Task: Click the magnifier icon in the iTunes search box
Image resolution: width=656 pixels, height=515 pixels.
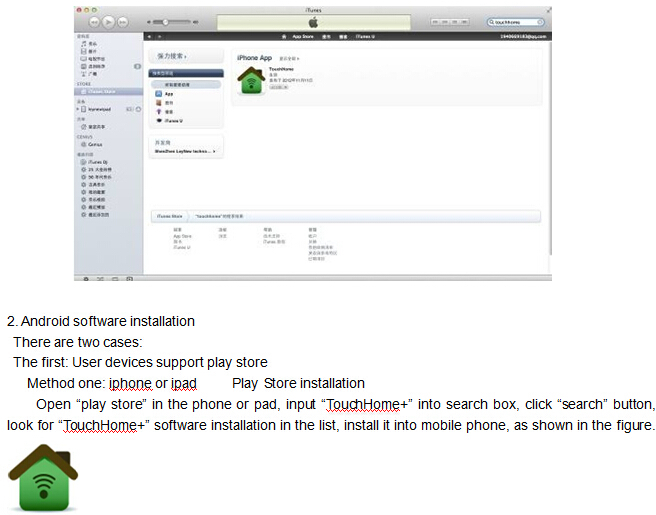Action: [x=491, y=22]
